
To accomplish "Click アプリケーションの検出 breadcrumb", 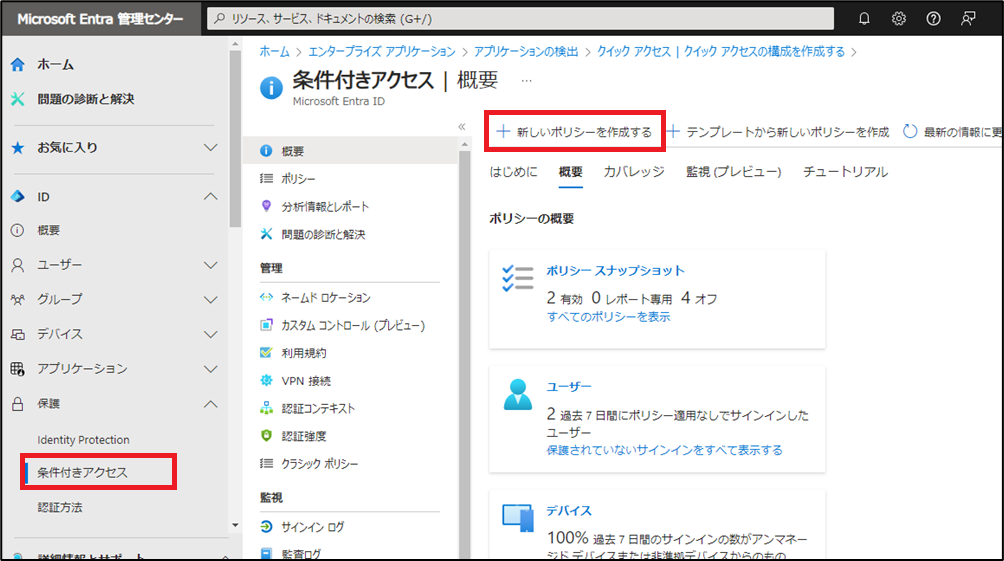I will click(x=526, y=52).
